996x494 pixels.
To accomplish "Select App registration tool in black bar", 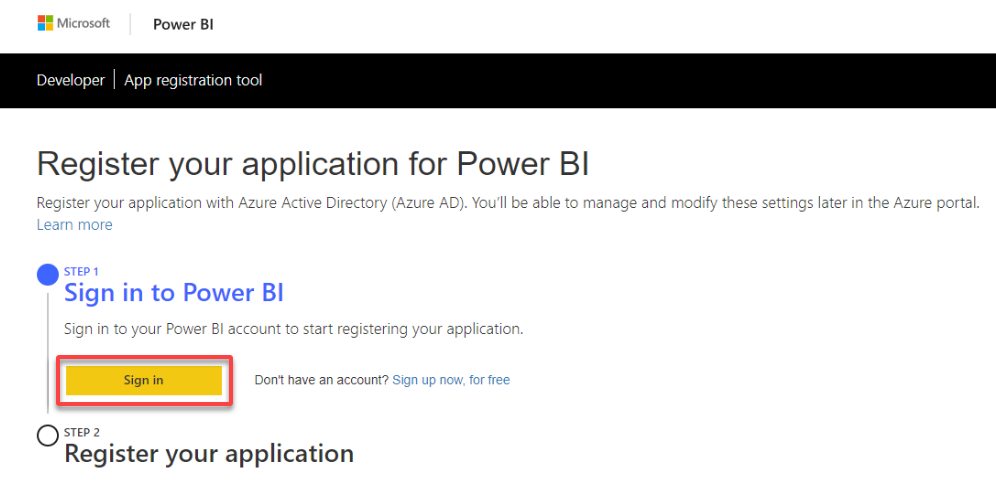I will tap(193, 81).
